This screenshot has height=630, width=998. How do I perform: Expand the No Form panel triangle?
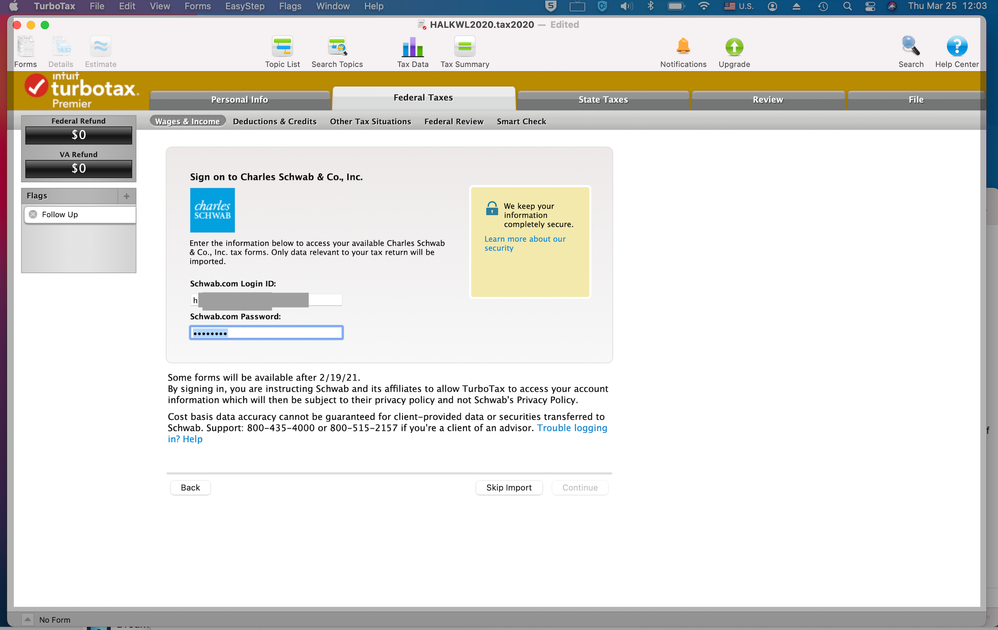click(x=27, y=619)
